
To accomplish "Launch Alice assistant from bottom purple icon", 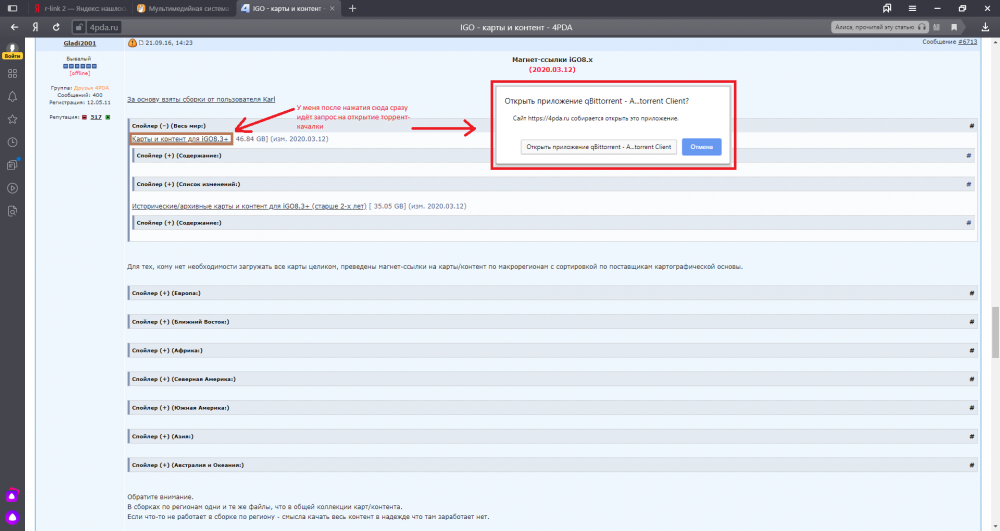I will pos(12,517).
